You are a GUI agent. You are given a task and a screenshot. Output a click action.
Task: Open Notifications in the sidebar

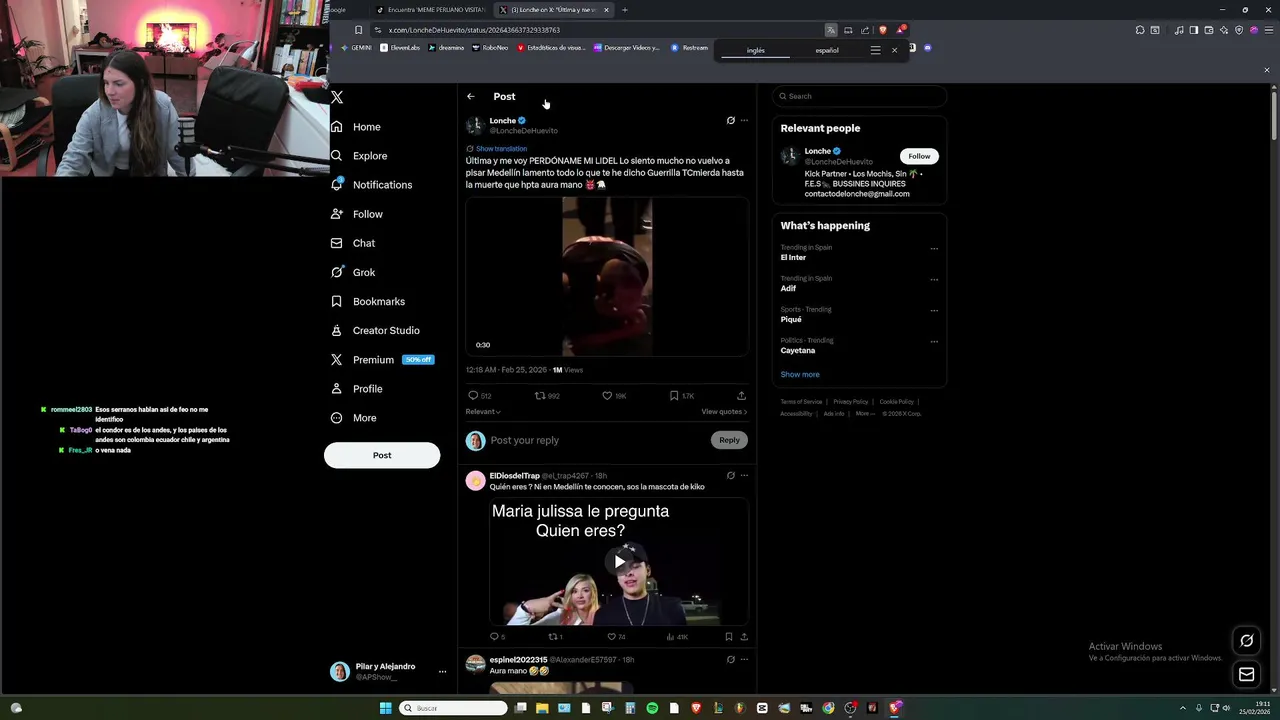(x=371, y=185)
